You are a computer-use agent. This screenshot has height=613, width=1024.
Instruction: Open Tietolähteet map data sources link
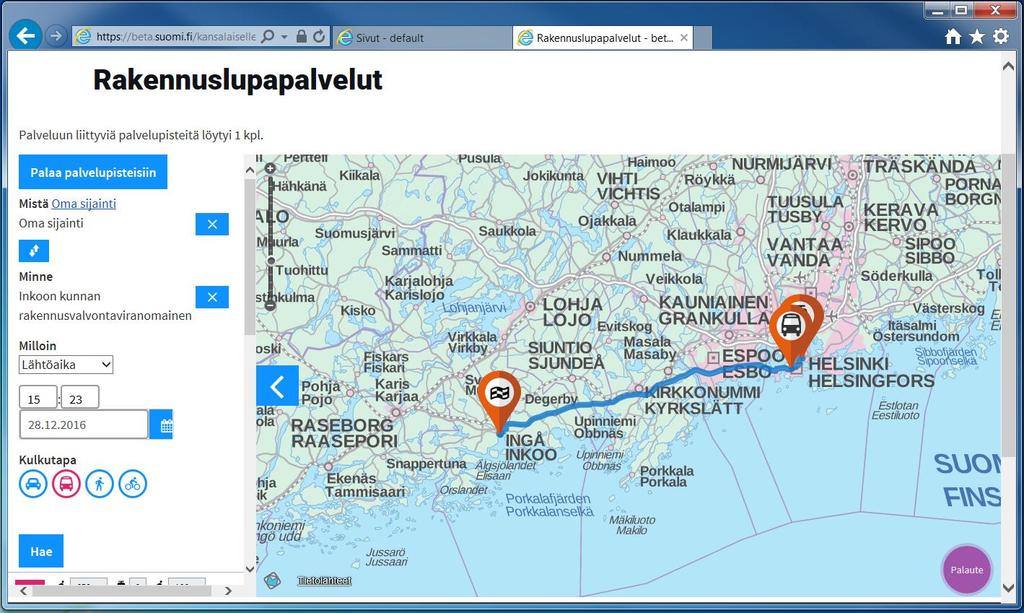point(325,580)
